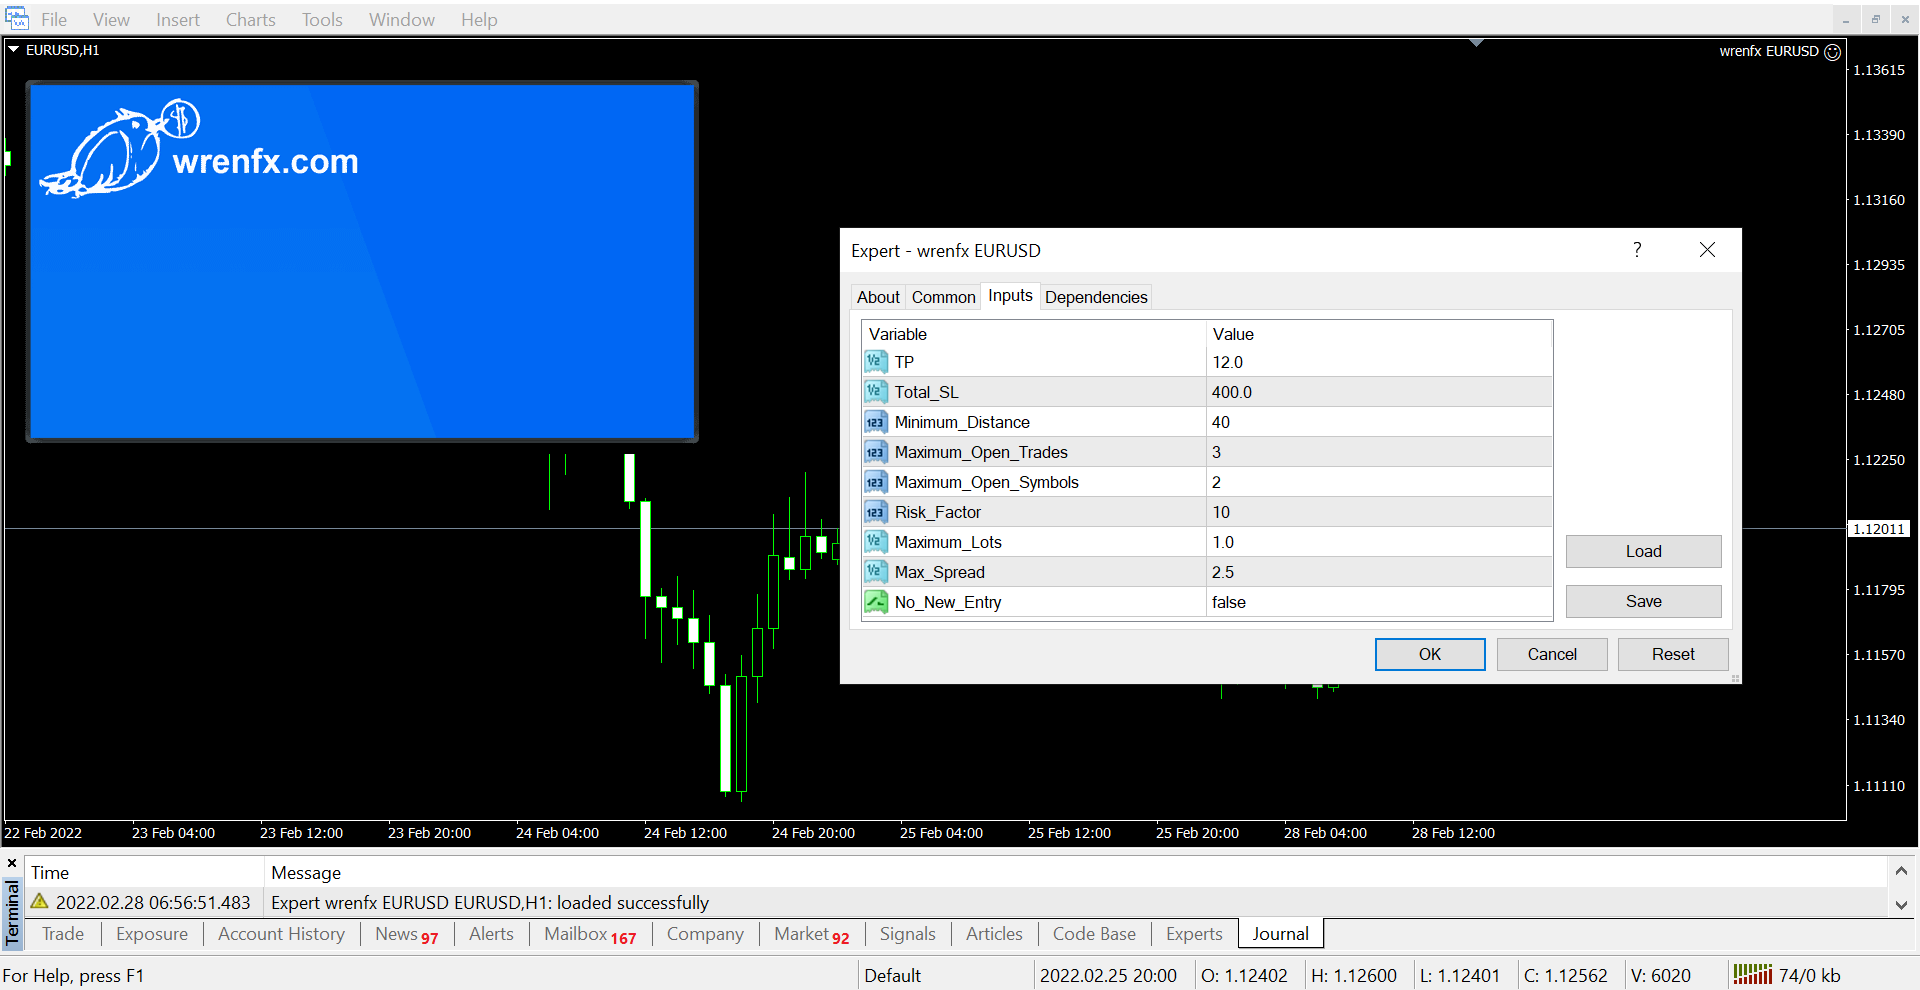Click the expert advisor smiley face icon

point(1832,52)
